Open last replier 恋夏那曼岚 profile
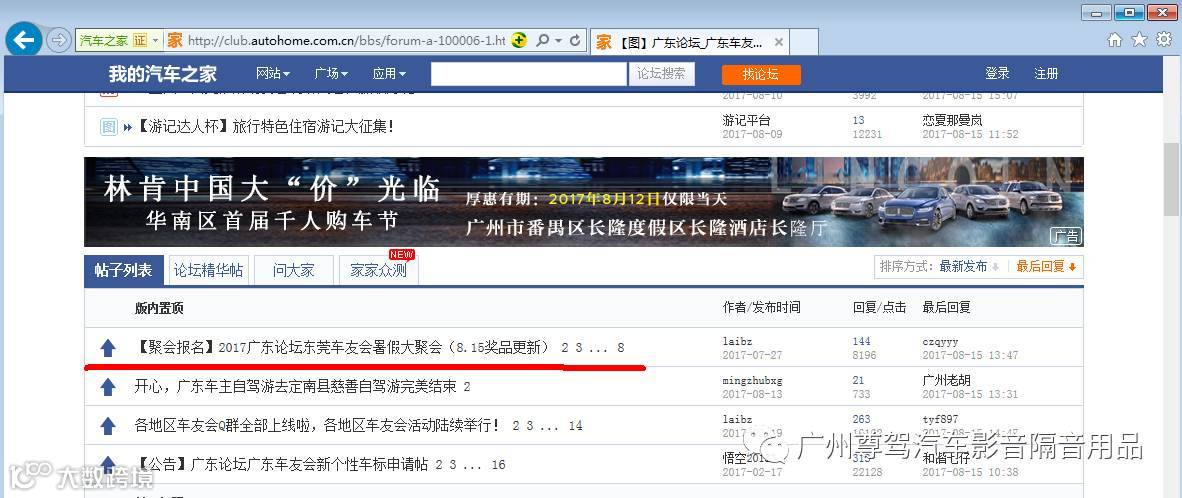Viewport: 1182px width, 498px height. [x=953, y=121]
